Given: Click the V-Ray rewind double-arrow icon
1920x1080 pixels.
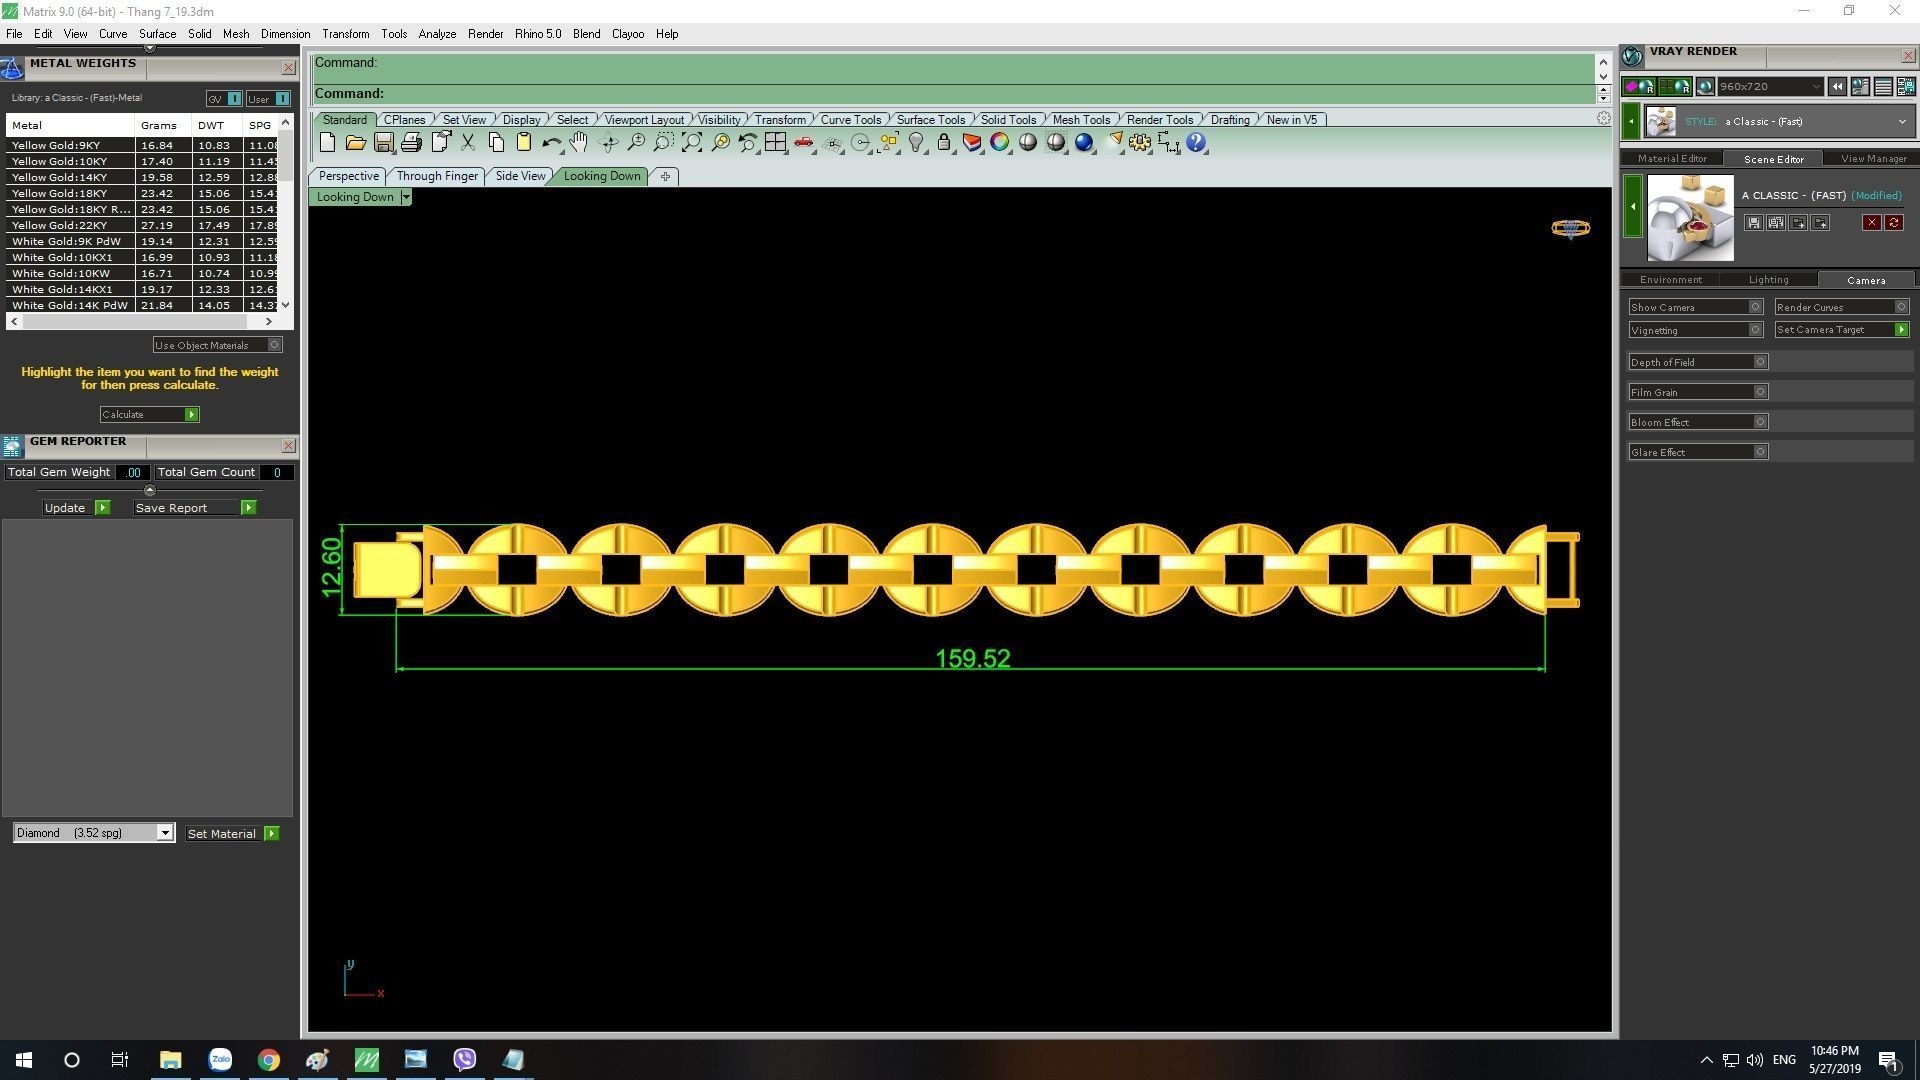Looking at the screenshot, I should point(1837,87).
